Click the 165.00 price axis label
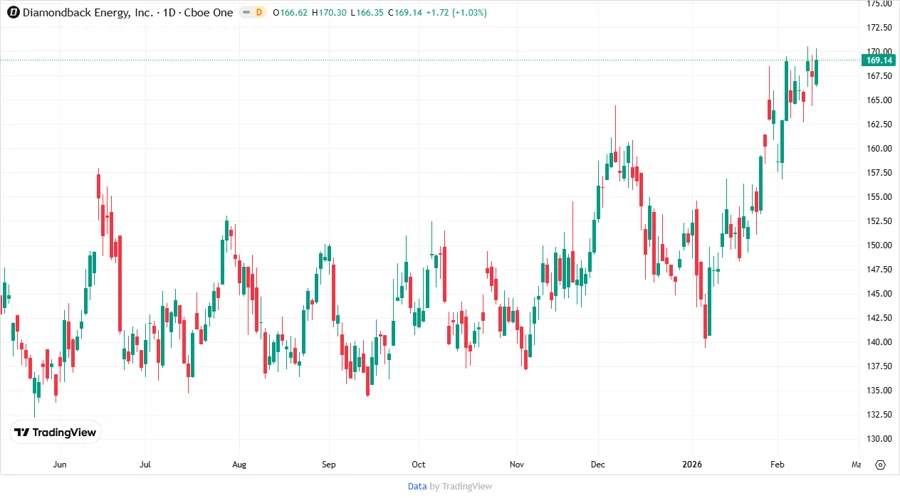The width and height of the screenshot is (900, 498). pos(879,100)
